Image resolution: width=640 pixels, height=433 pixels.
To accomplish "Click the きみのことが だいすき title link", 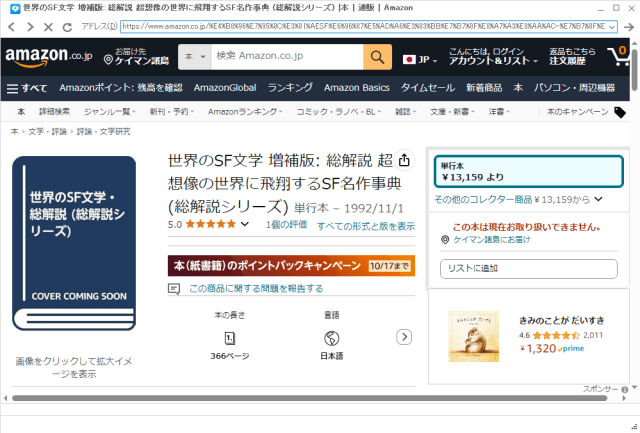I will click(561, 321).
